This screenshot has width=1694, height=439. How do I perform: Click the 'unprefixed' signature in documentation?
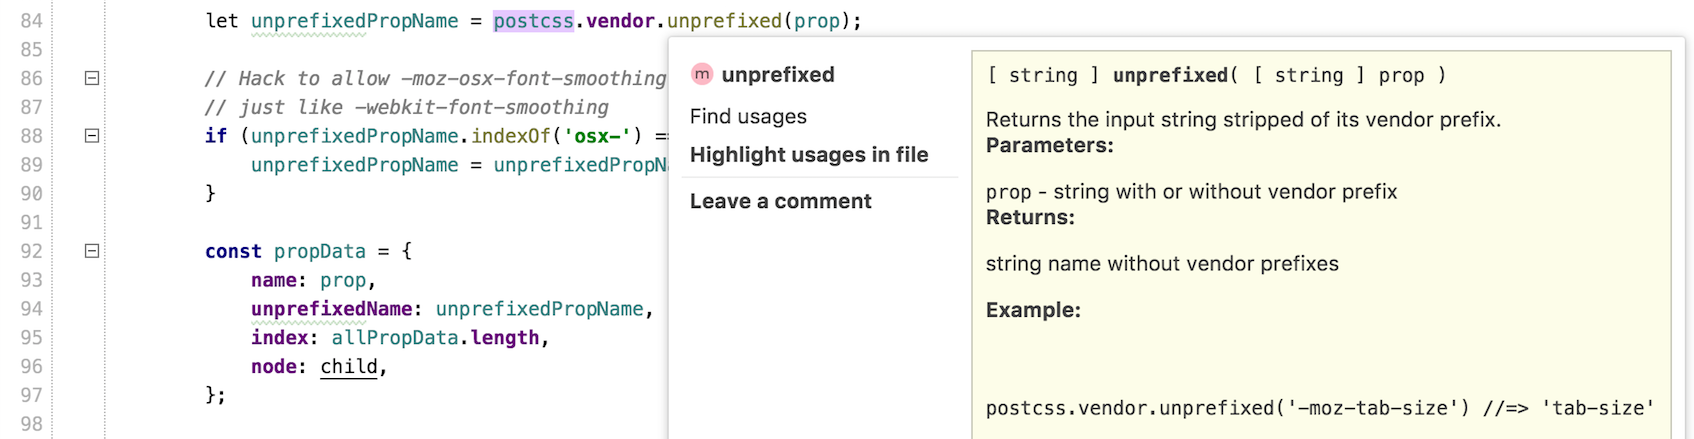point(1170,76)
